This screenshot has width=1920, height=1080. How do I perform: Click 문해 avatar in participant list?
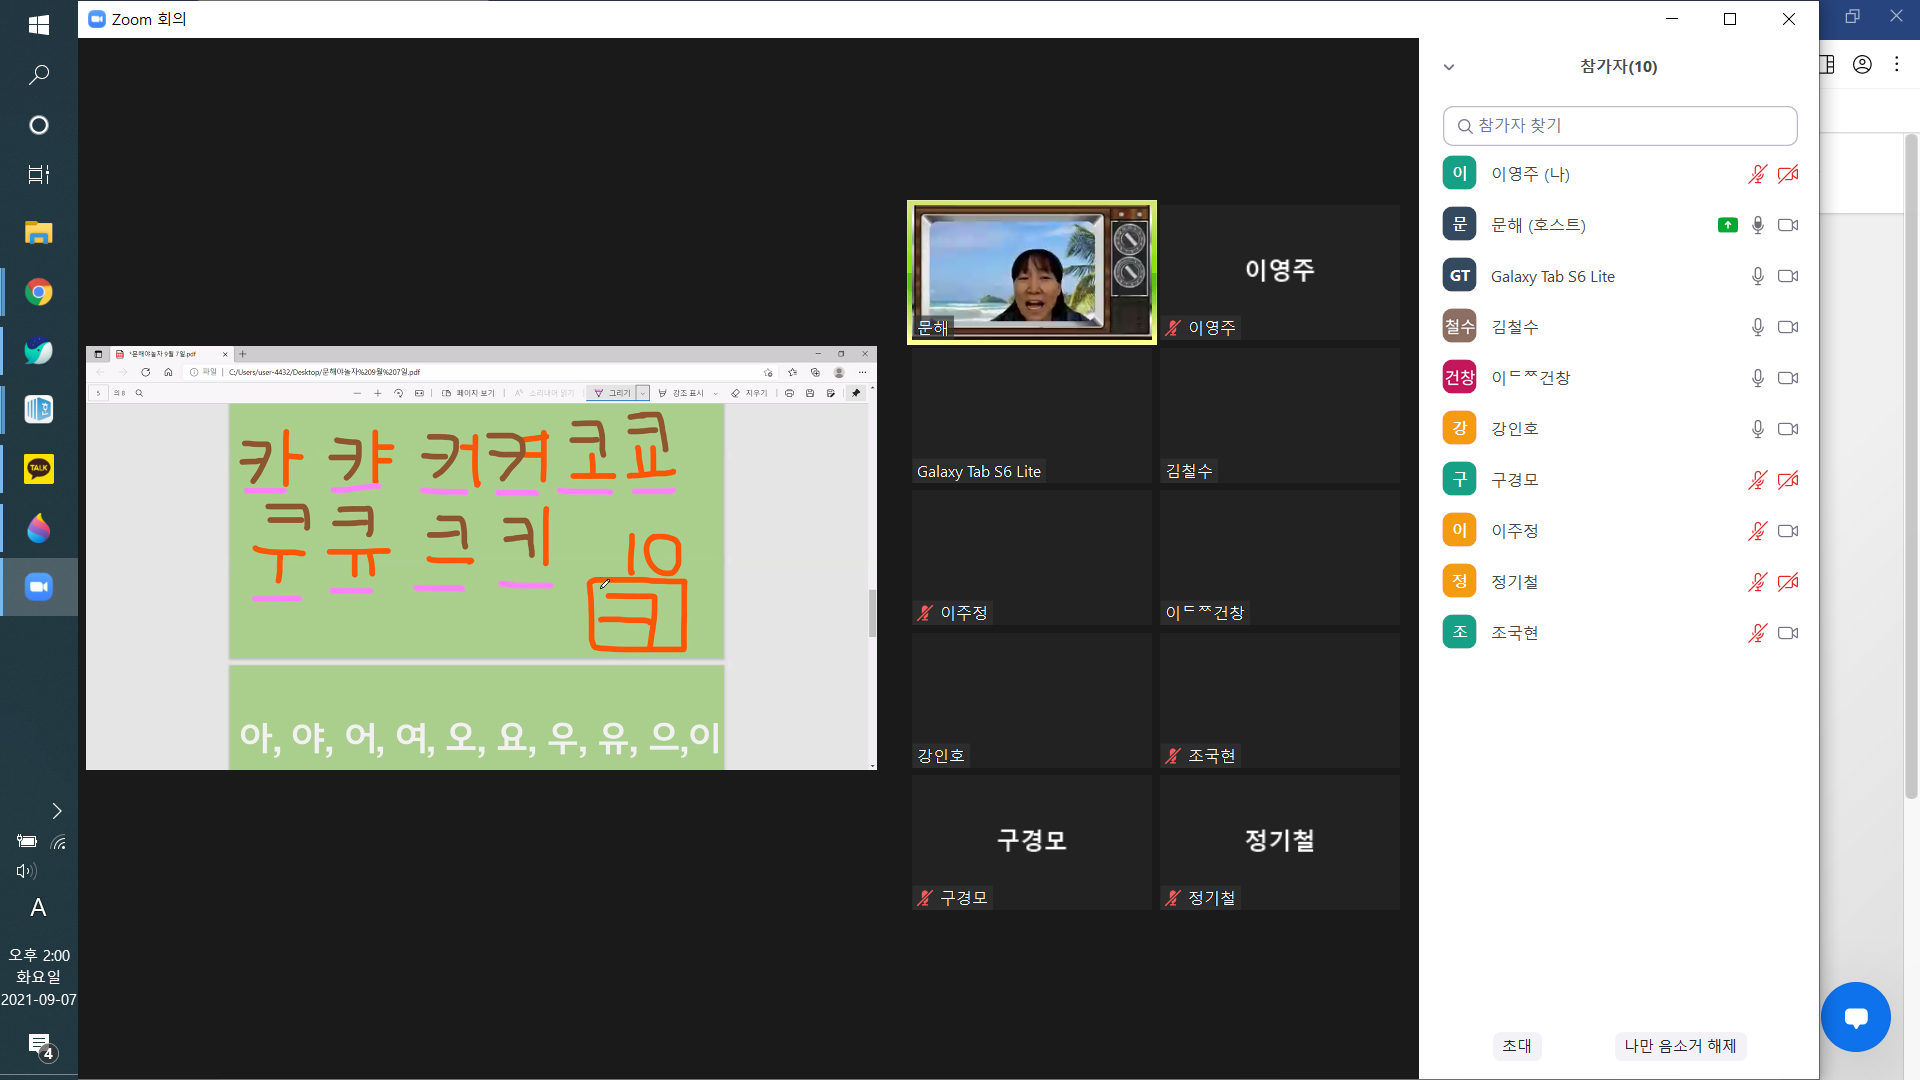1459,224
